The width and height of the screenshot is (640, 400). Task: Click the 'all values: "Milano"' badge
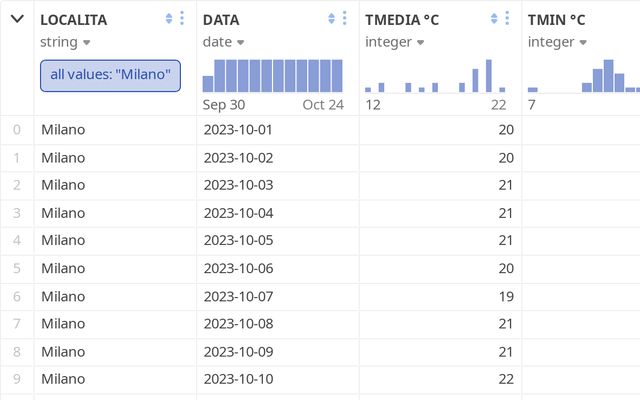(x=110, y=75)
